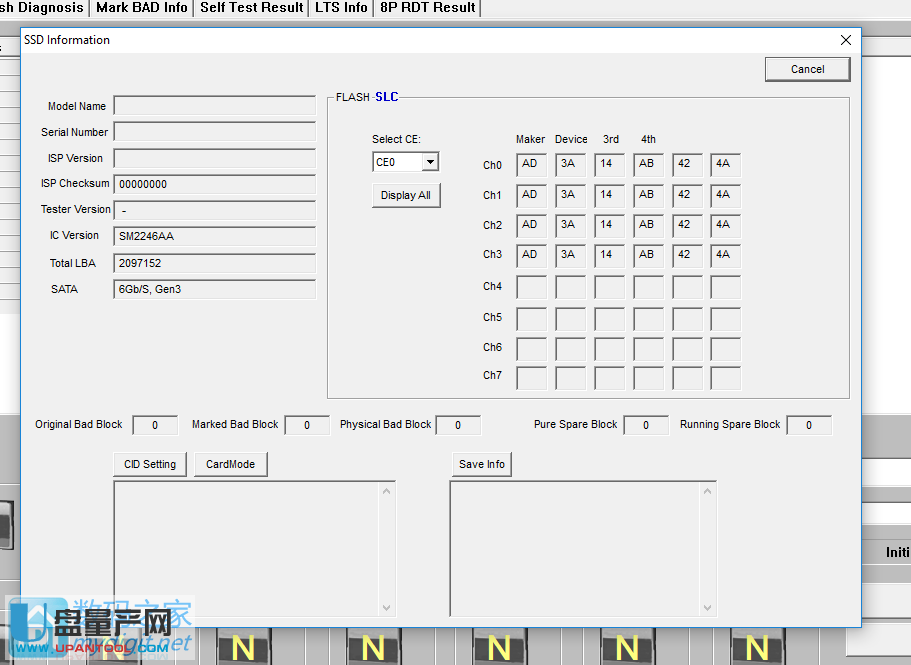Click Ch0 Maker field showing AD
The image size is (911, 665).
531,165
